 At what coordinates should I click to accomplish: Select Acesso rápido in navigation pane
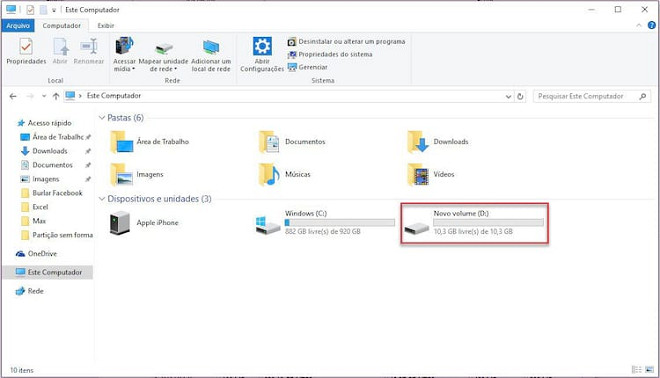(44, 123)
